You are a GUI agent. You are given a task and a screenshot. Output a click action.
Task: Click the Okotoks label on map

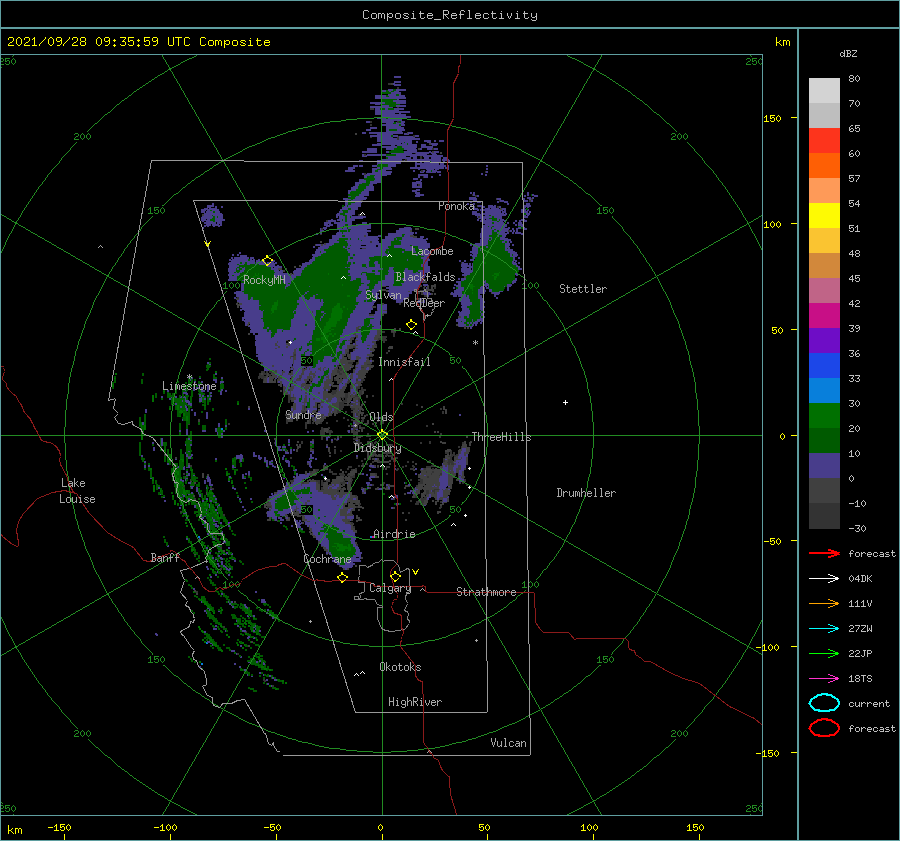click(400, 667)
